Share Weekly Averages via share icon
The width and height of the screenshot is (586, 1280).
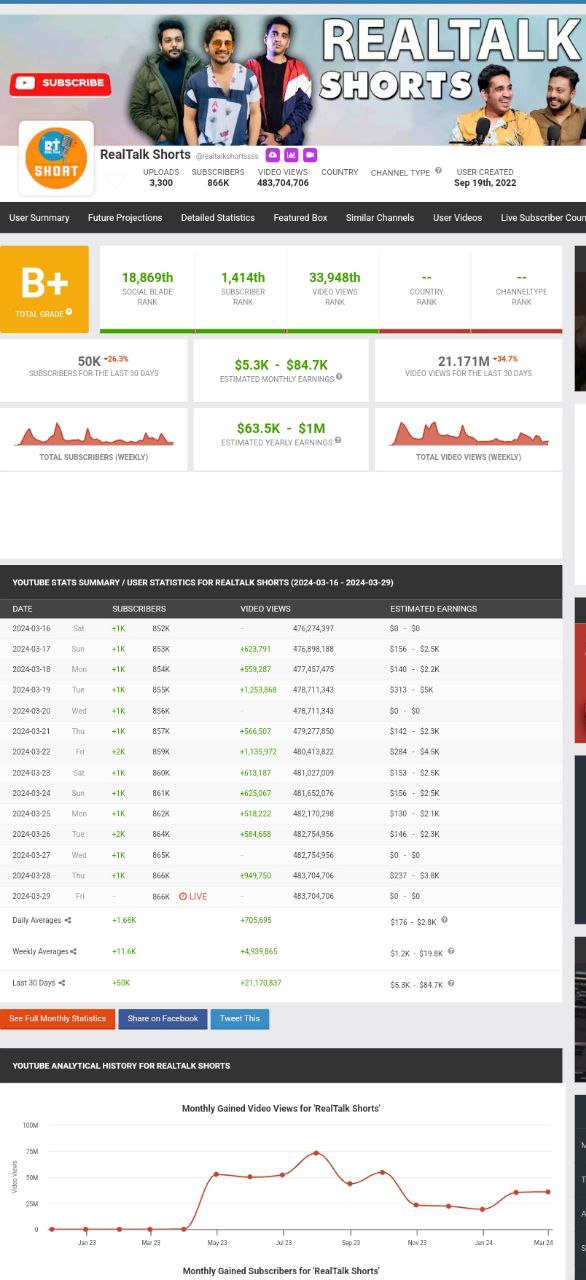pos(74,952)
